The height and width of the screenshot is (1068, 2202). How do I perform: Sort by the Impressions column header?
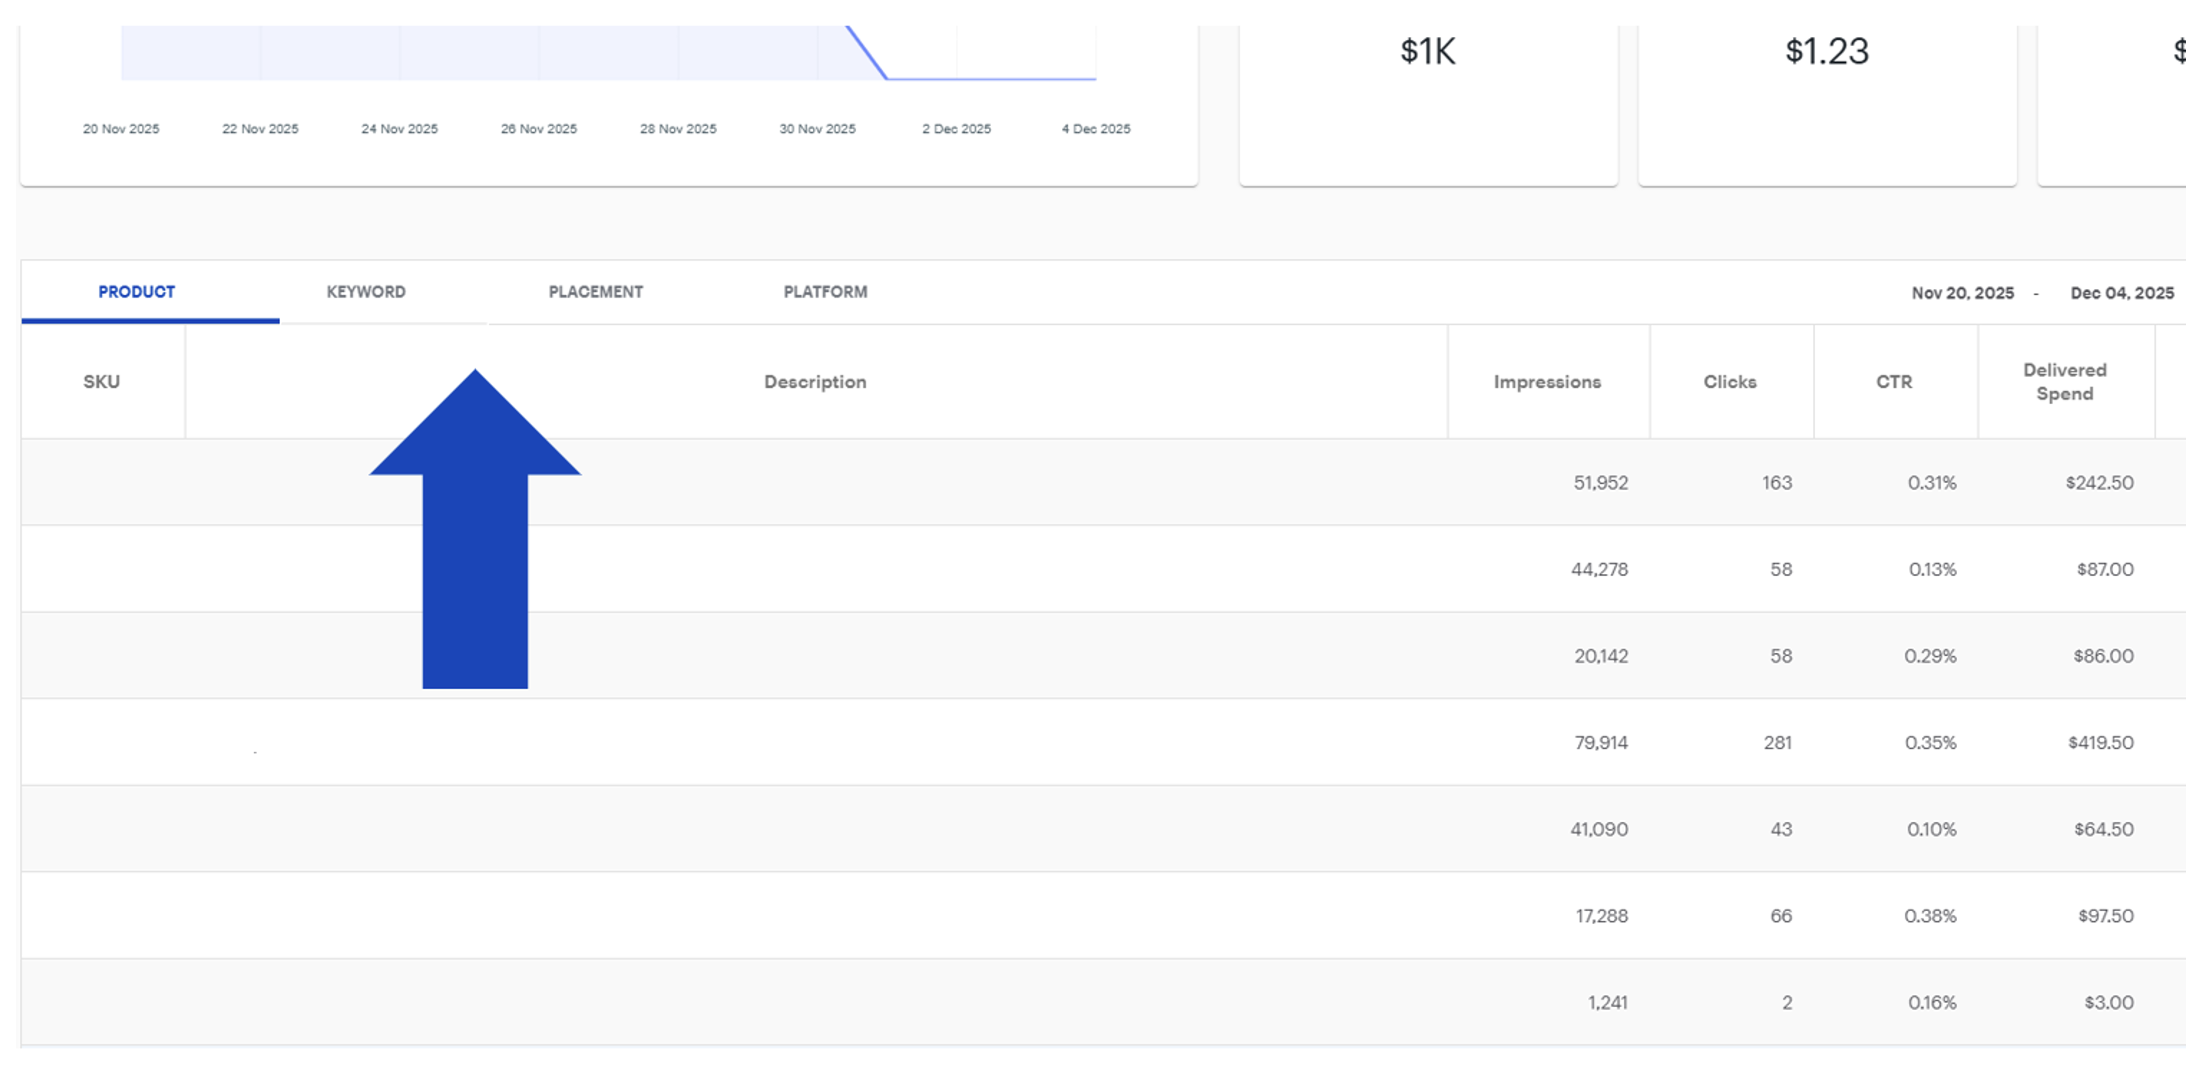pos(1546,382)
